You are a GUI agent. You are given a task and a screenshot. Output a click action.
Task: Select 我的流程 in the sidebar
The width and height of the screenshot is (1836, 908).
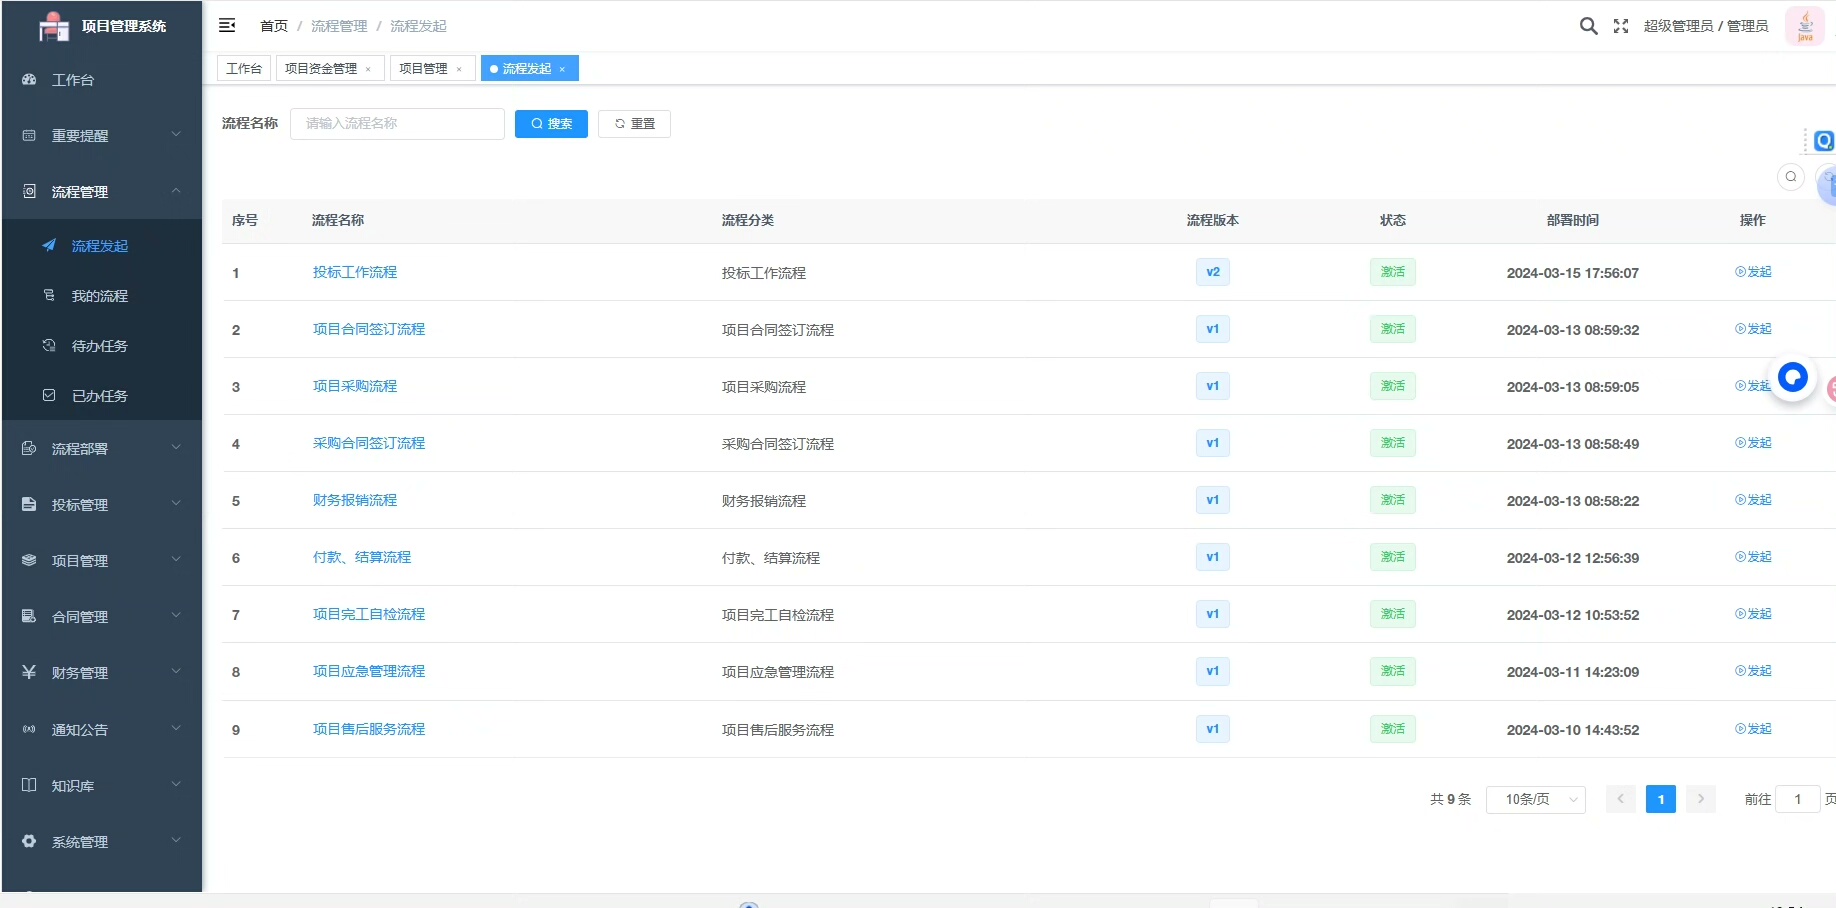pyautogui.click(x=100, y=296)
